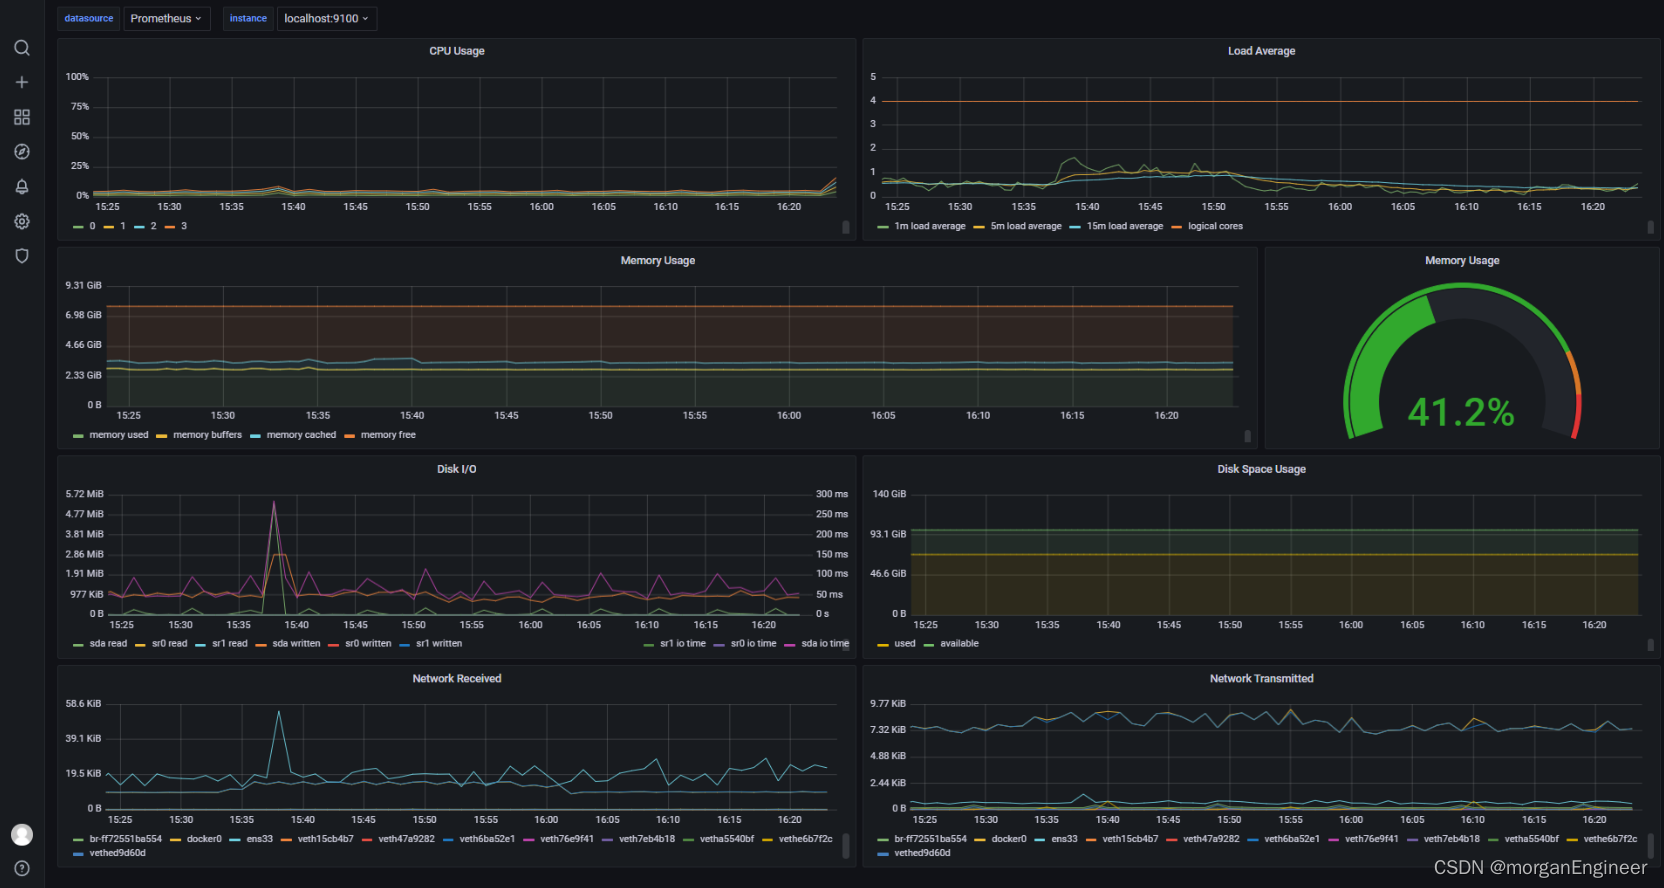Toggle sr1 read series in Disk I/O legend
The width and height of the screenshot is (1664, 888).
click(230, 644)
